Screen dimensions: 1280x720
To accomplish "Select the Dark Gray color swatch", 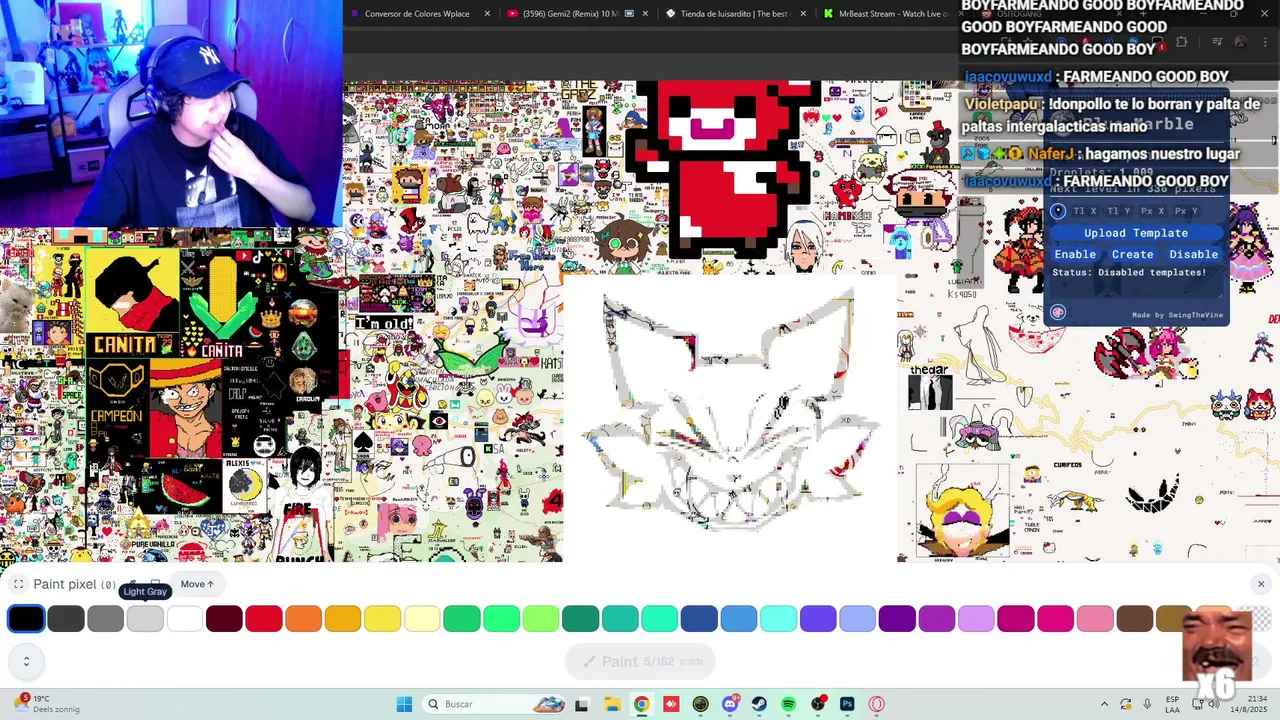I will click(x=66, y=619).
